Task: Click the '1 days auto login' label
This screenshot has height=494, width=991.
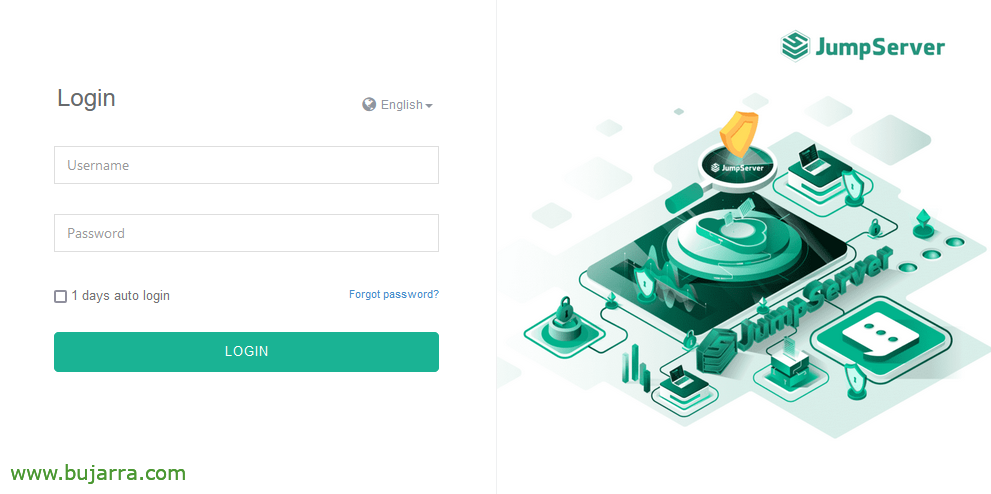Action: pos(121,296)
